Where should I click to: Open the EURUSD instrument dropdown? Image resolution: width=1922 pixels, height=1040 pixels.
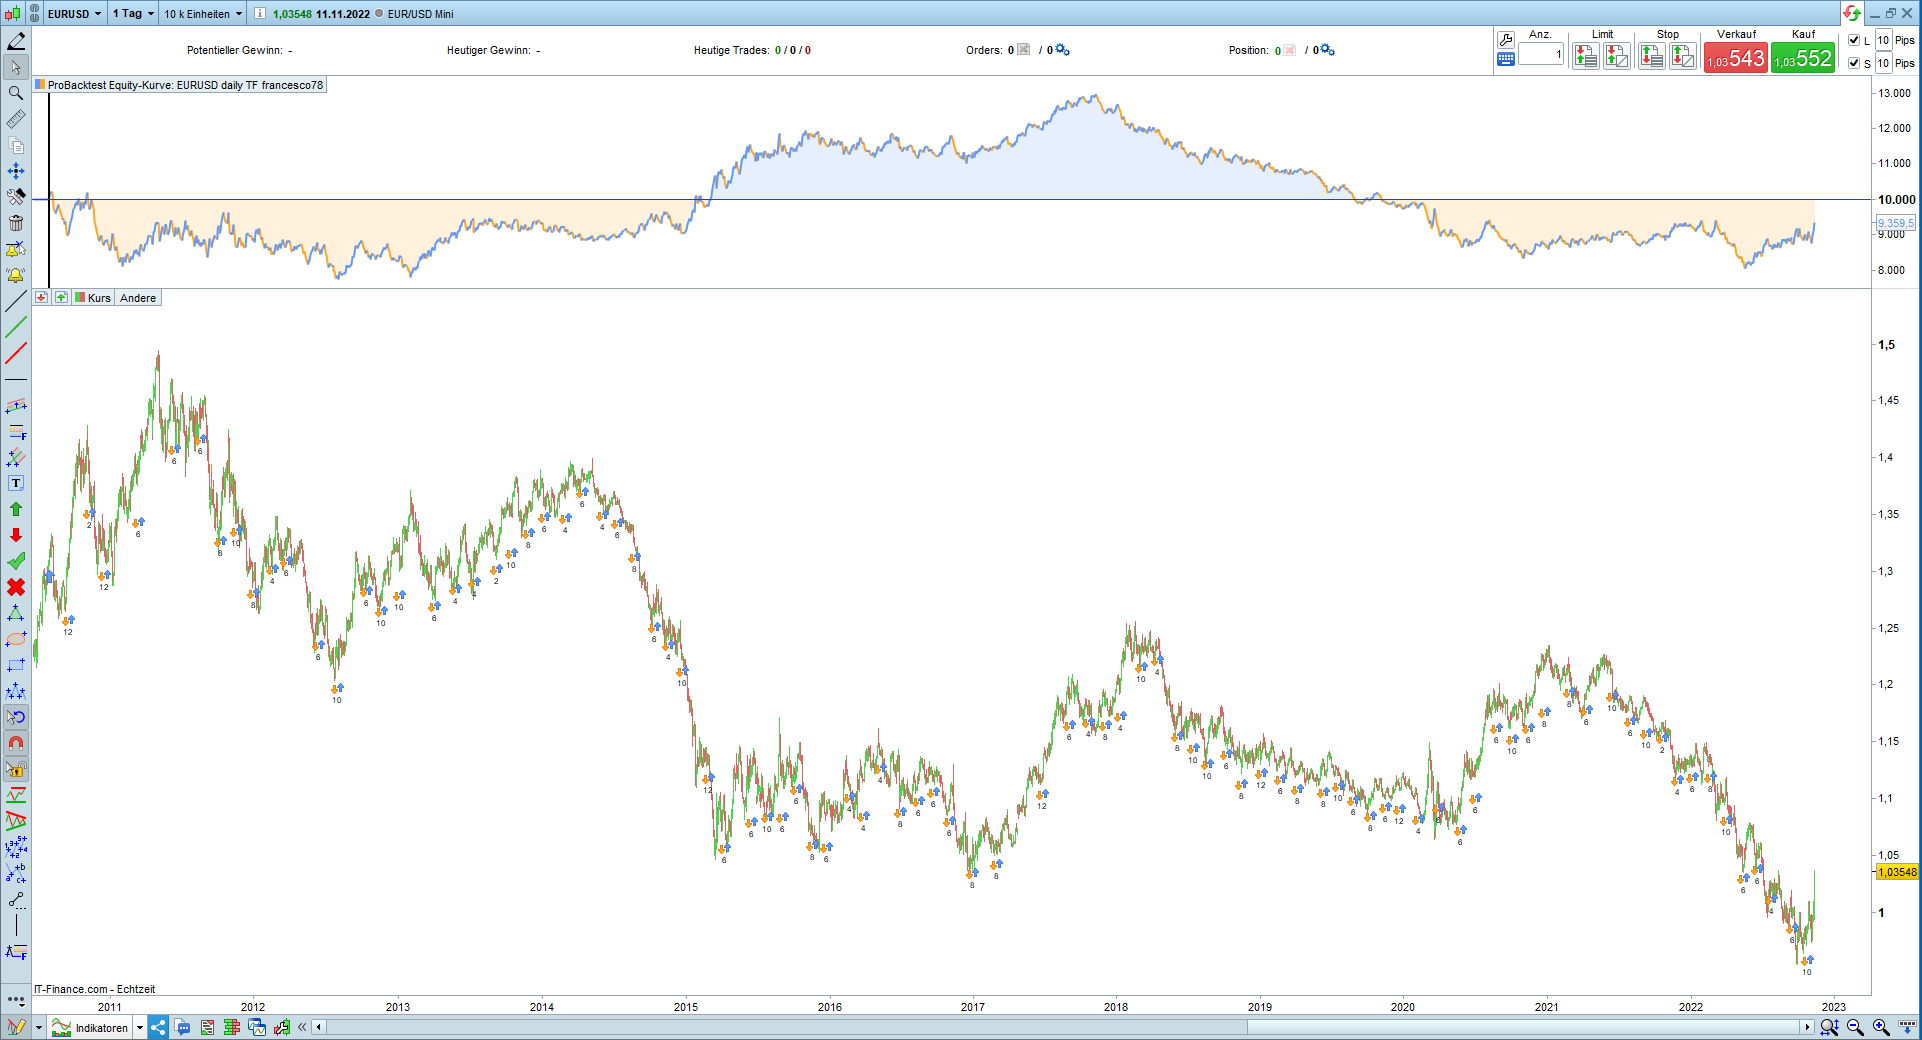click(74, 13)
